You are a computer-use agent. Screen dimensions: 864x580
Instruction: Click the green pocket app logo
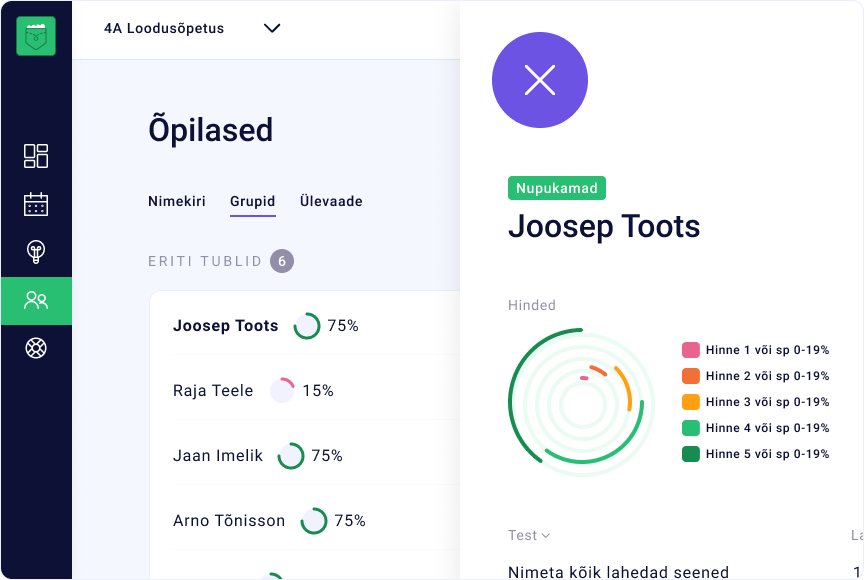pyautogui.click(x=36, y=36)
